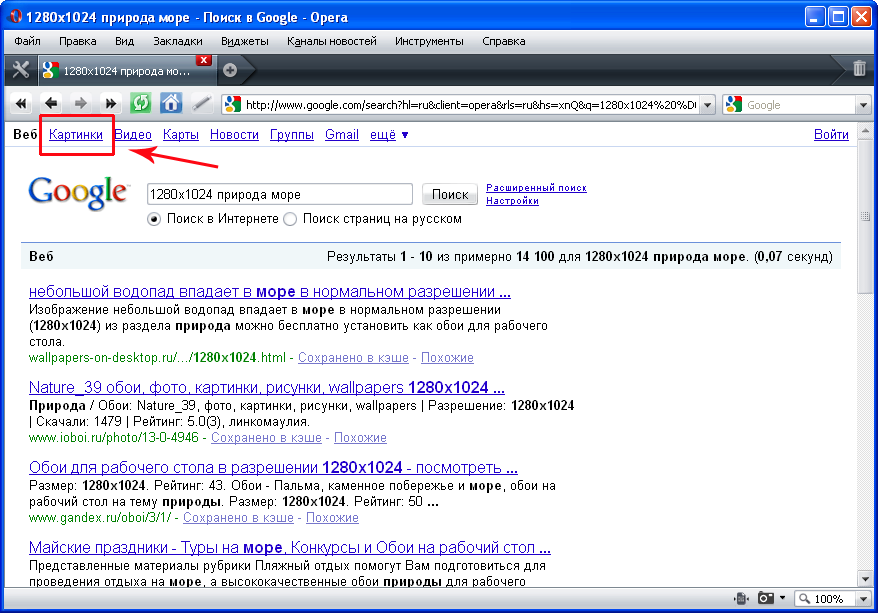Screen dimensions: 878x613
Task: Open the Картинки link
Action: click(x=76, y=135)
